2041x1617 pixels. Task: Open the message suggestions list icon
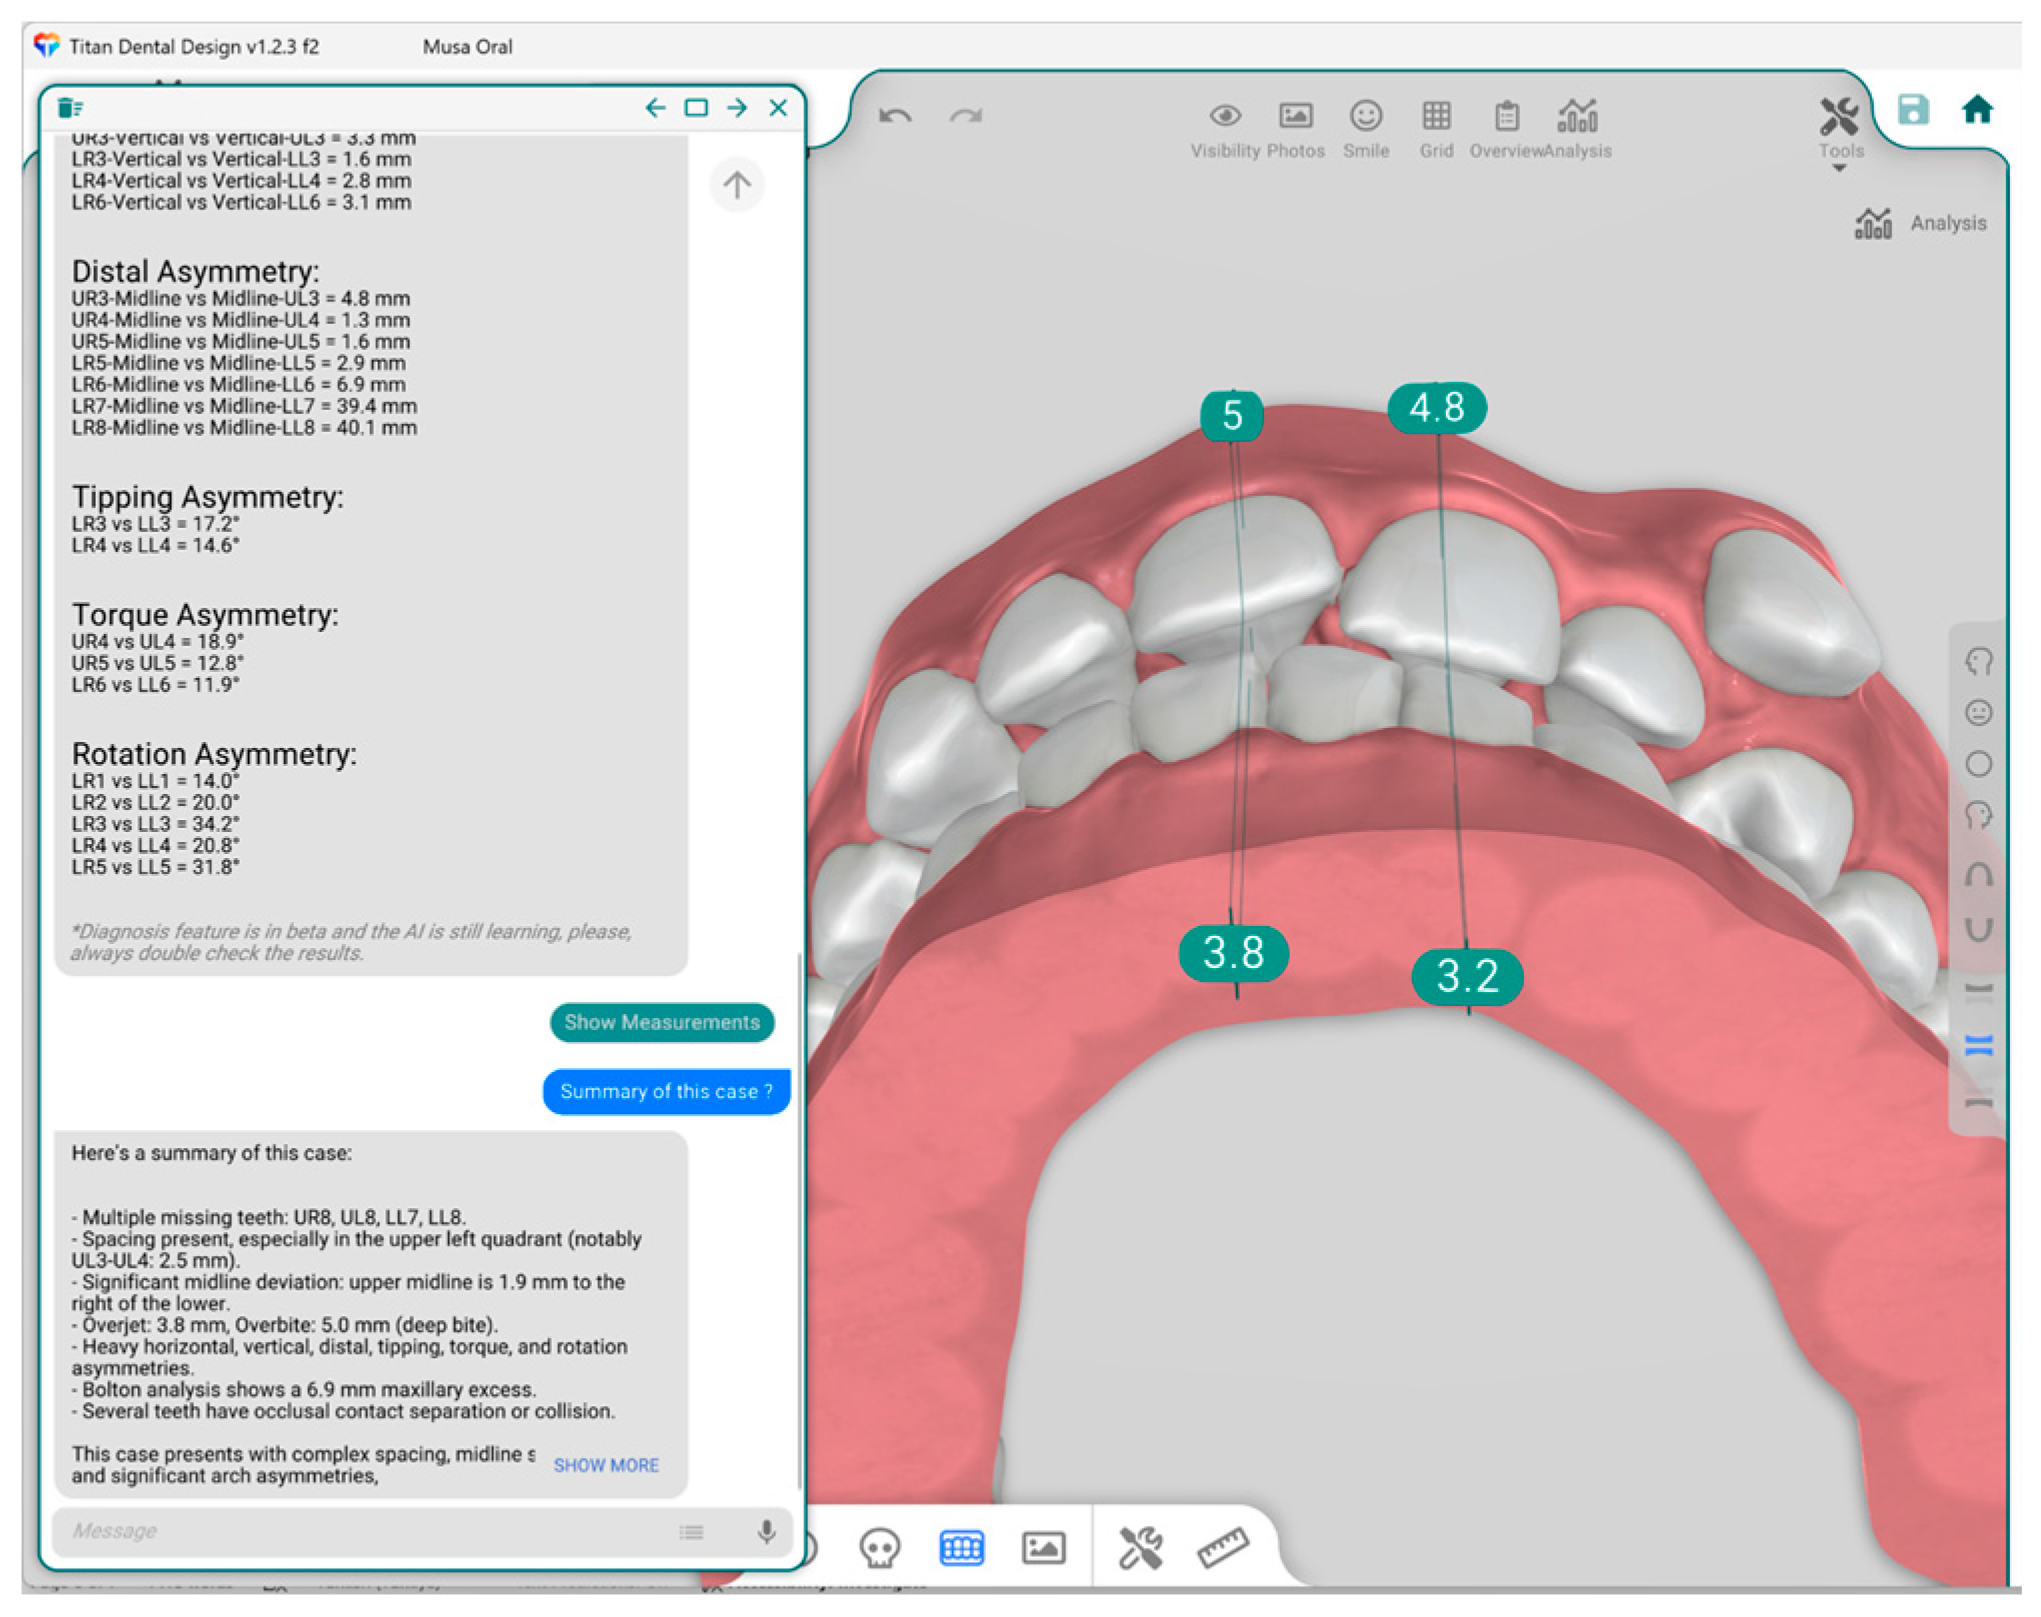tap(691, 1531)
